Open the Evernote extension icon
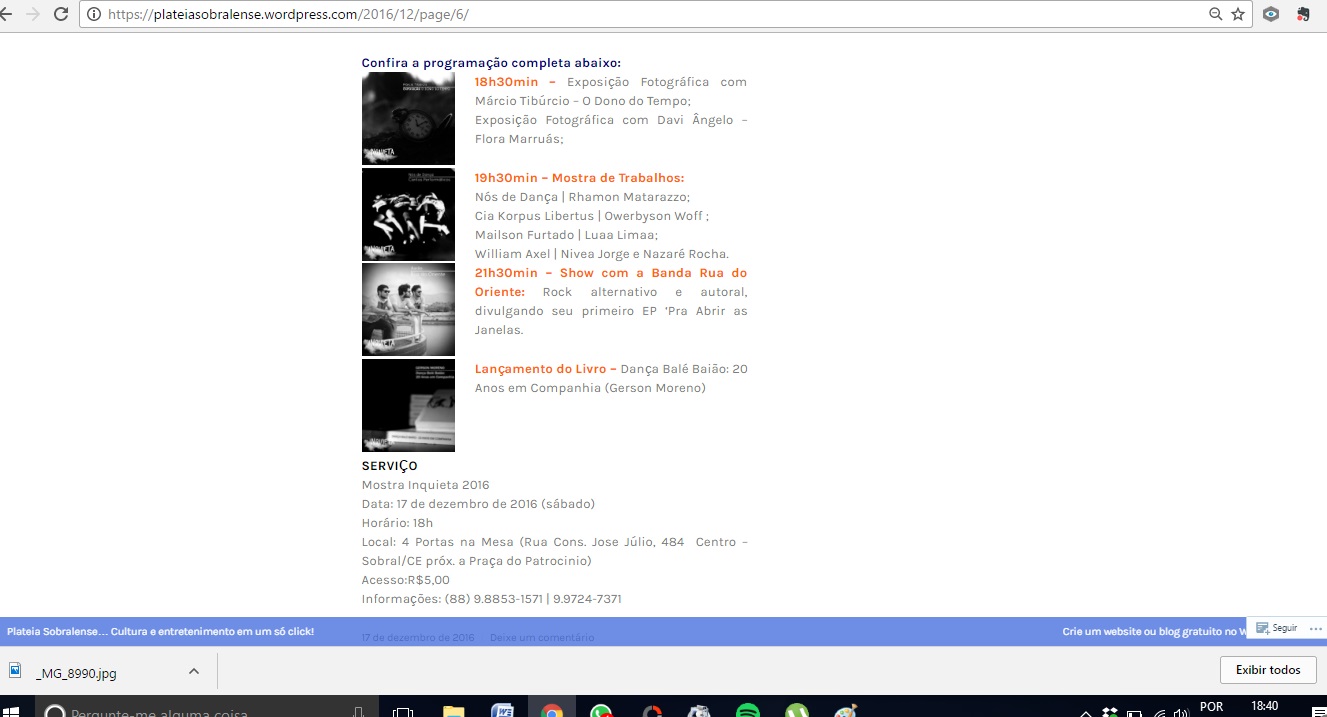The image size is (1327, 717). coord(1303,14)
